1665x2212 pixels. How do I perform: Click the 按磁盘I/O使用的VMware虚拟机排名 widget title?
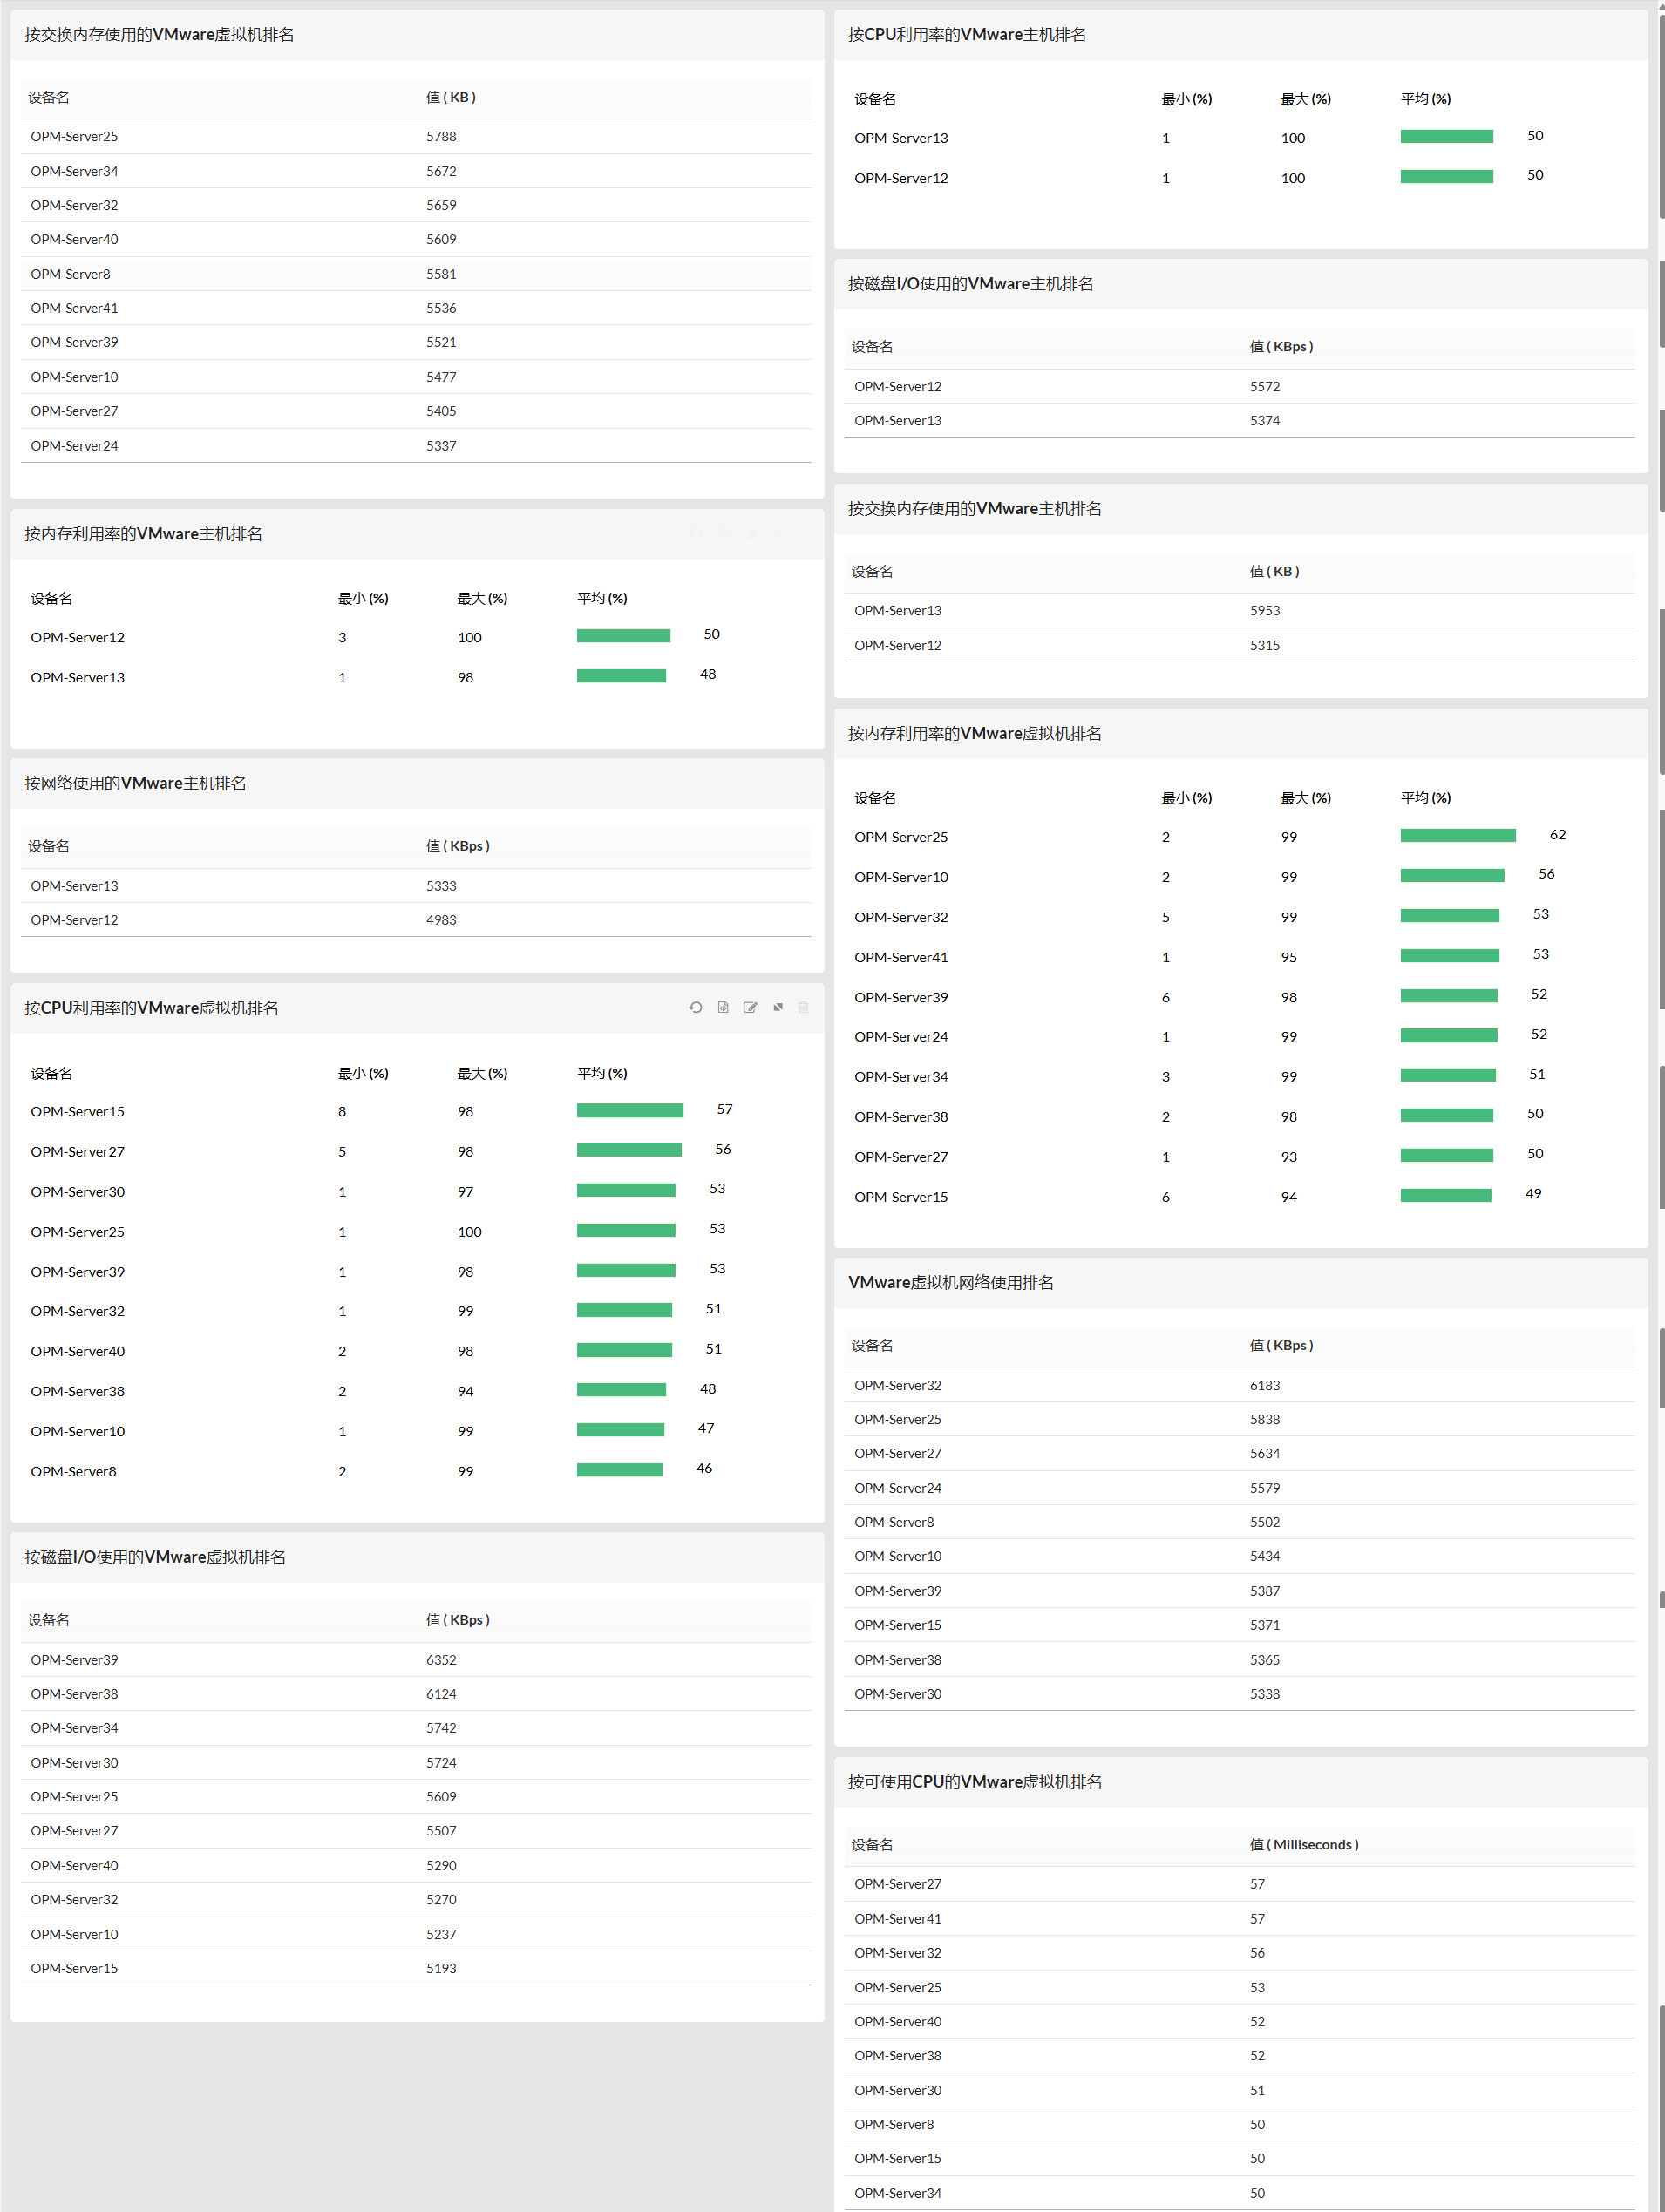(155, 1557)
